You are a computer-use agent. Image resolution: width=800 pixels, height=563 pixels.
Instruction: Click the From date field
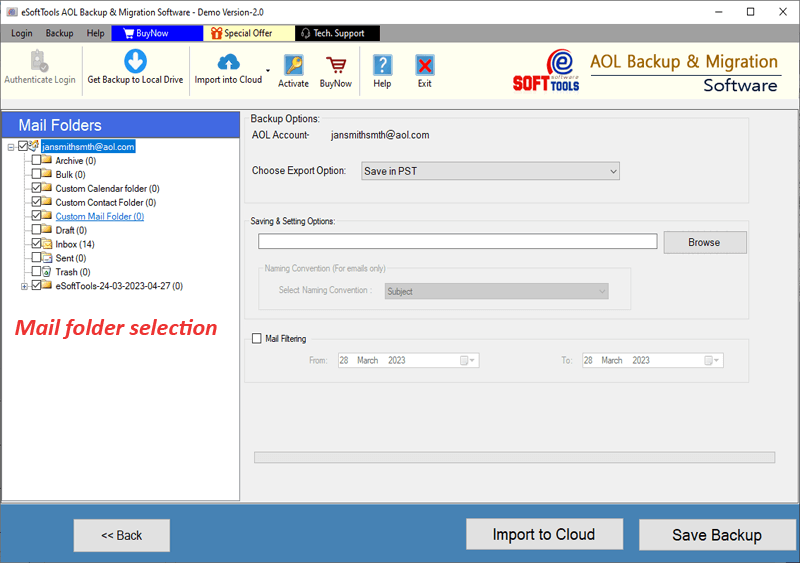408,360
